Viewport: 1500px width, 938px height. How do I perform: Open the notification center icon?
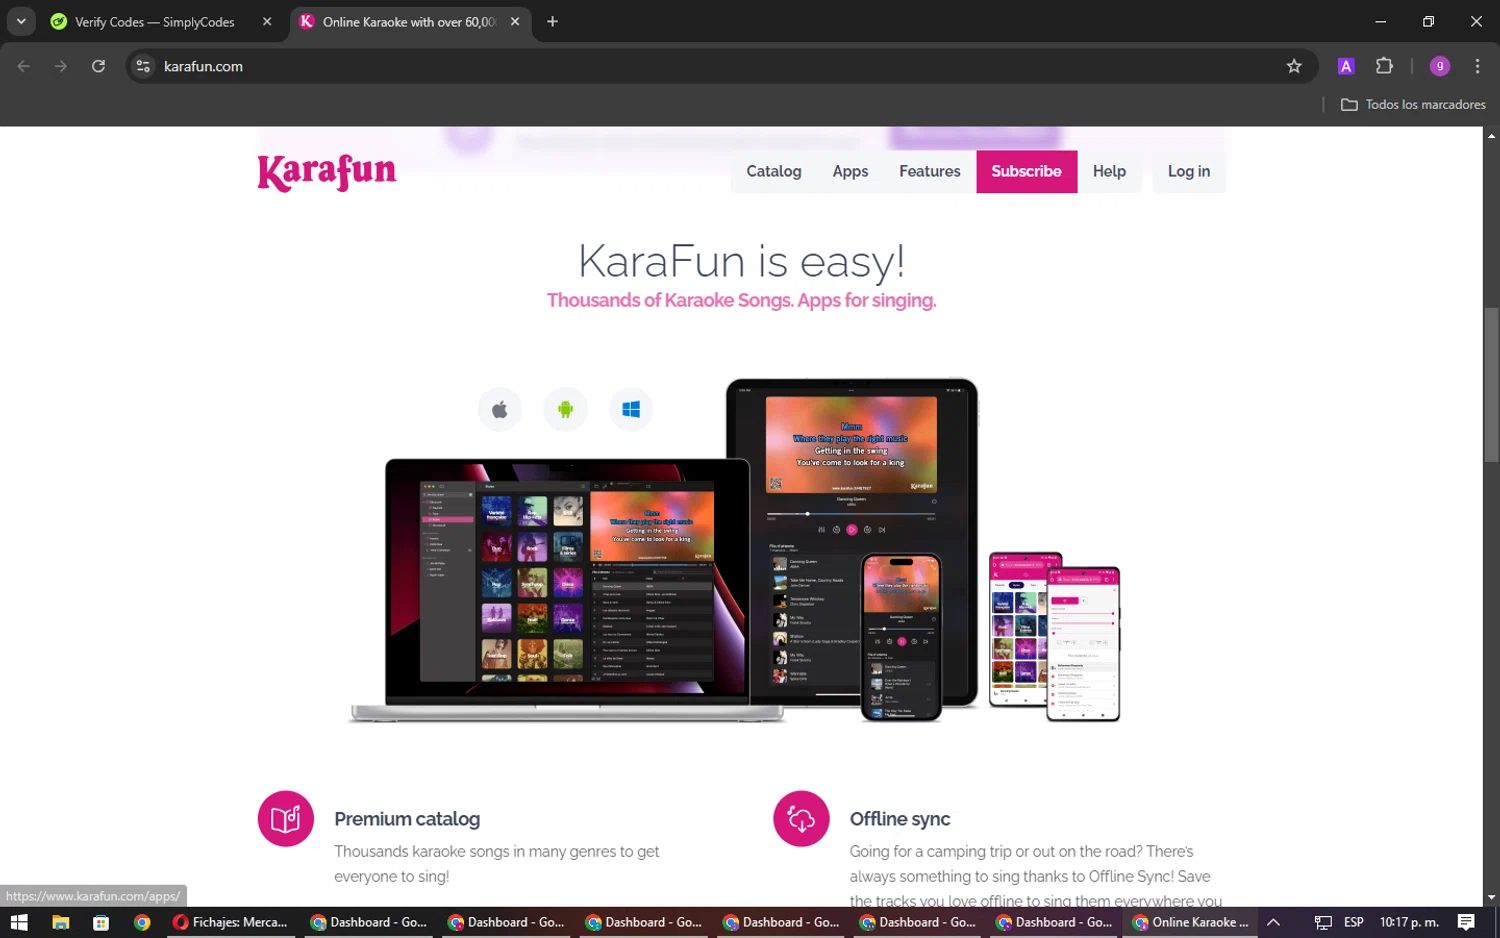pyautogui.click(x=1466, y=922)
